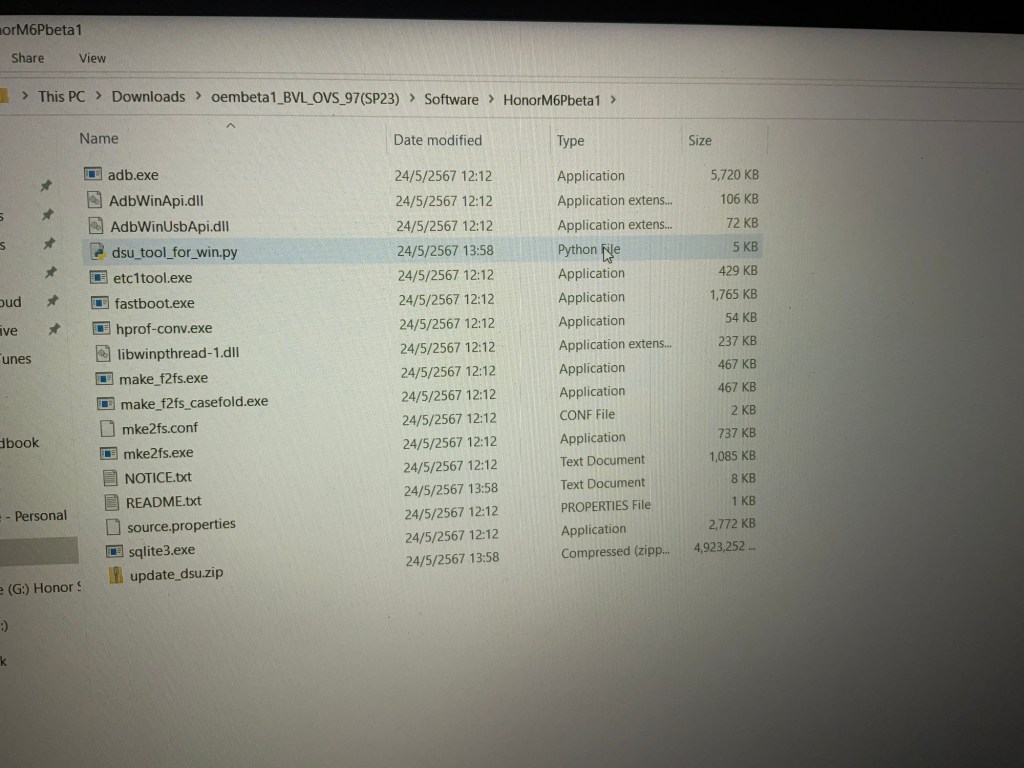
Task: Open the View ribbon tab
Action: [92, 58]
